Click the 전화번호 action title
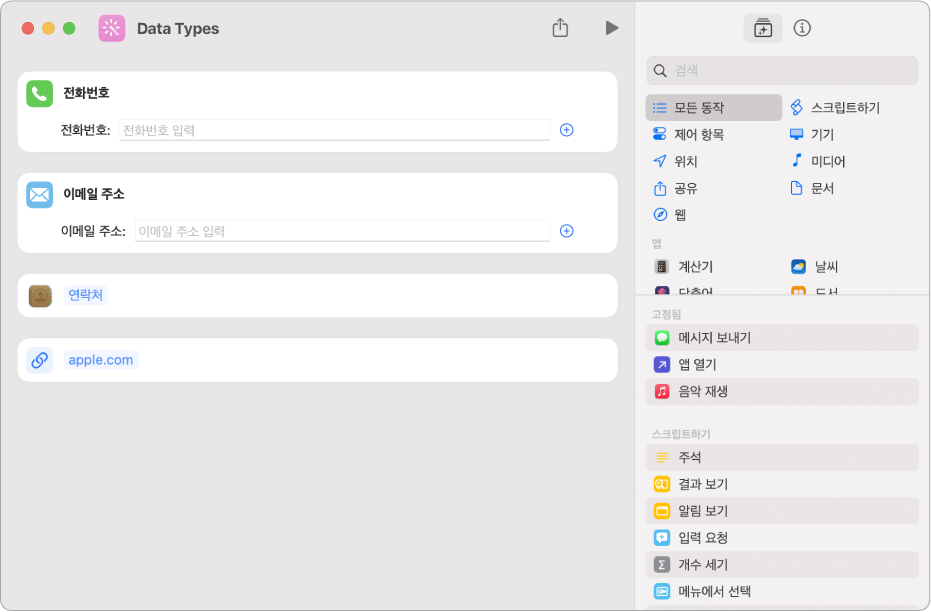The image size is (931, 612). (87, 93)
